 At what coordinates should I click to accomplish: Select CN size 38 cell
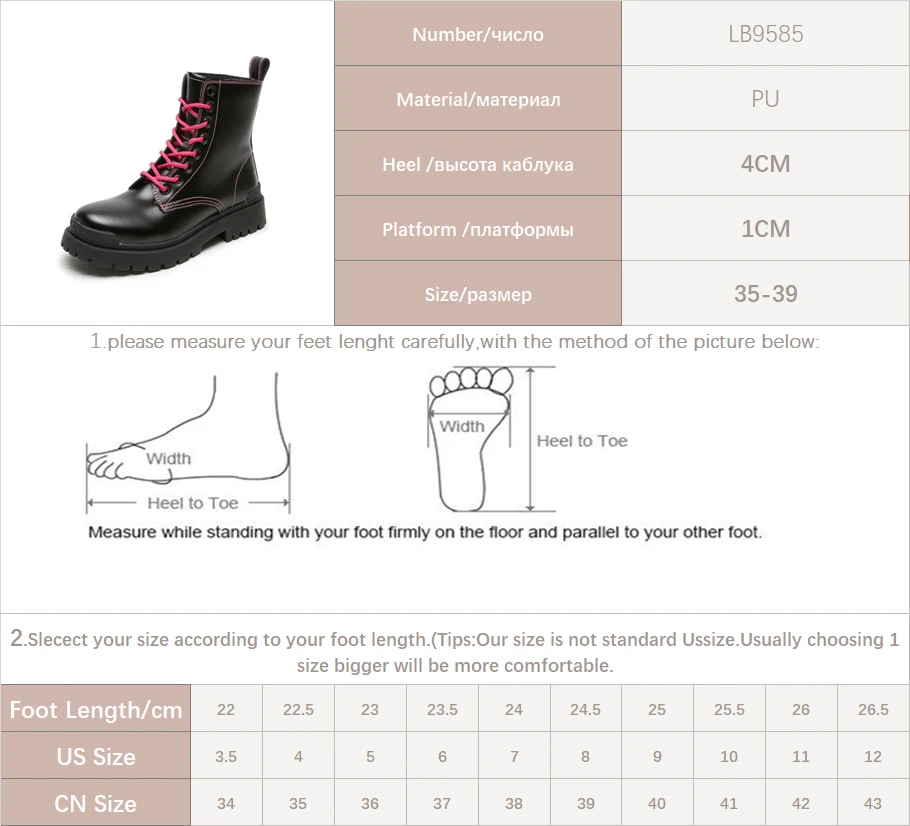point(514,803)
